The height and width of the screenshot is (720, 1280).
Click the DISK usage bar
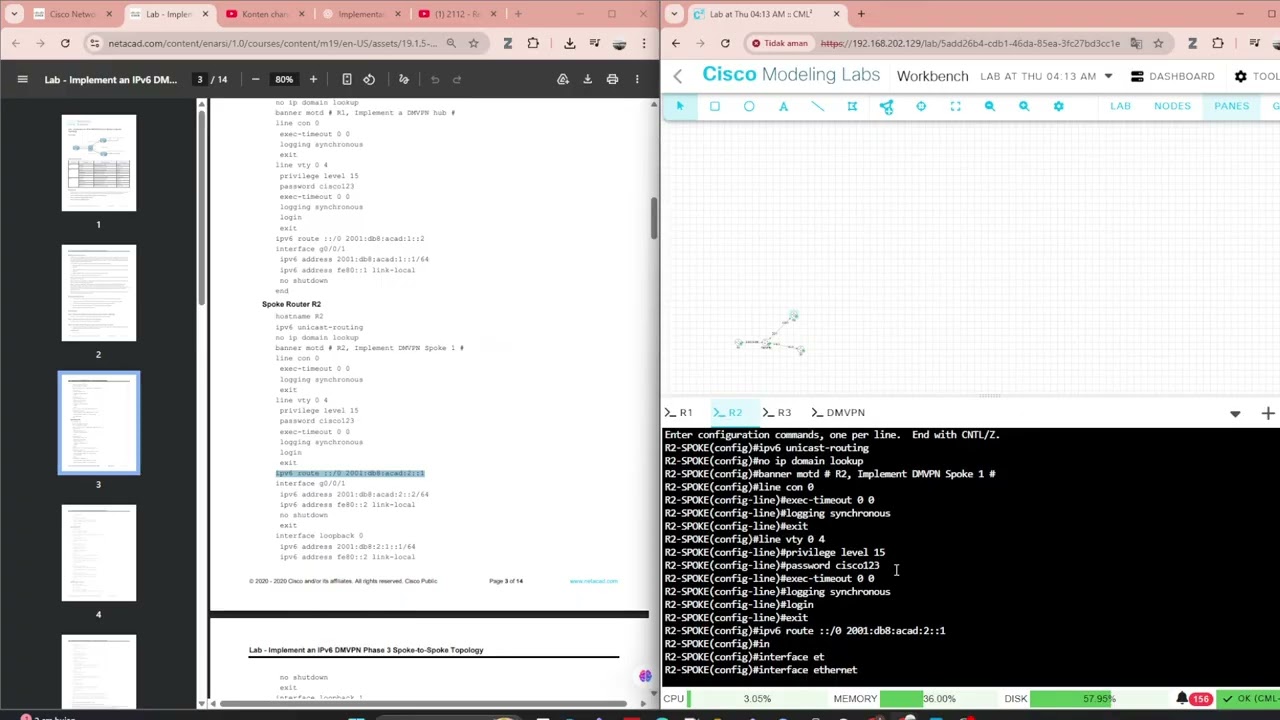pyautogui.click(x=1101, y=698)
